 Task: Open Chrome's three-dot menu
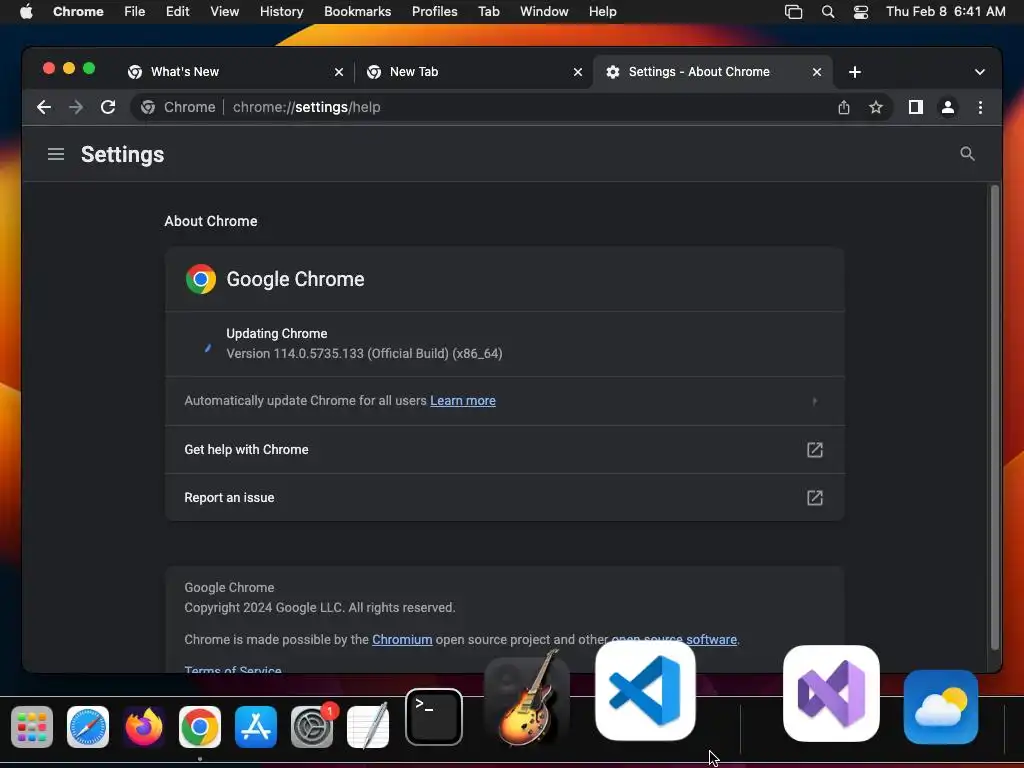[x=980, y=107]
